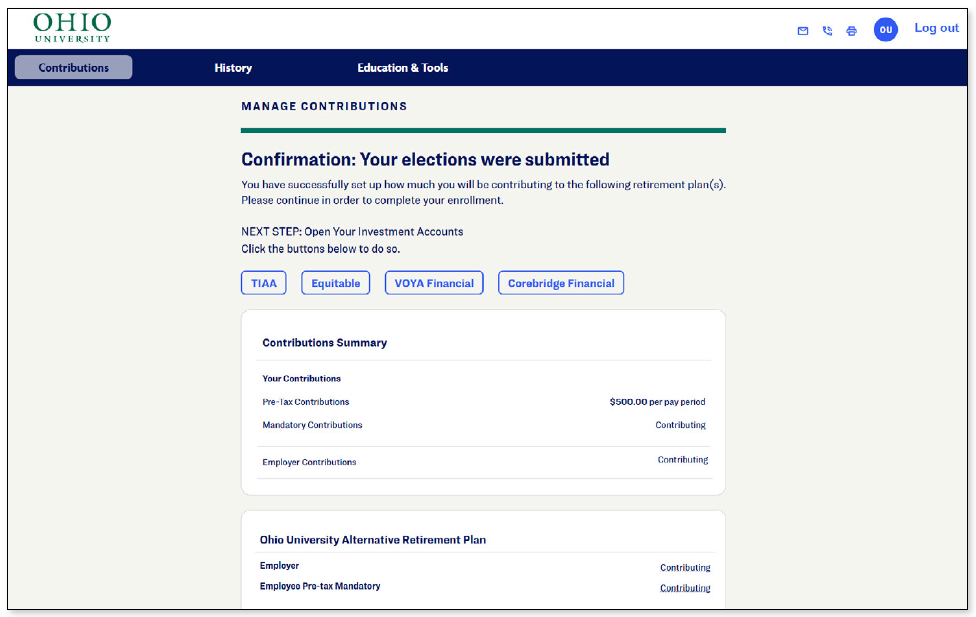Click Contributing status for Employee Pre-tax Mandatory
The image size is (976, 617).
click(x=685, y=588)
